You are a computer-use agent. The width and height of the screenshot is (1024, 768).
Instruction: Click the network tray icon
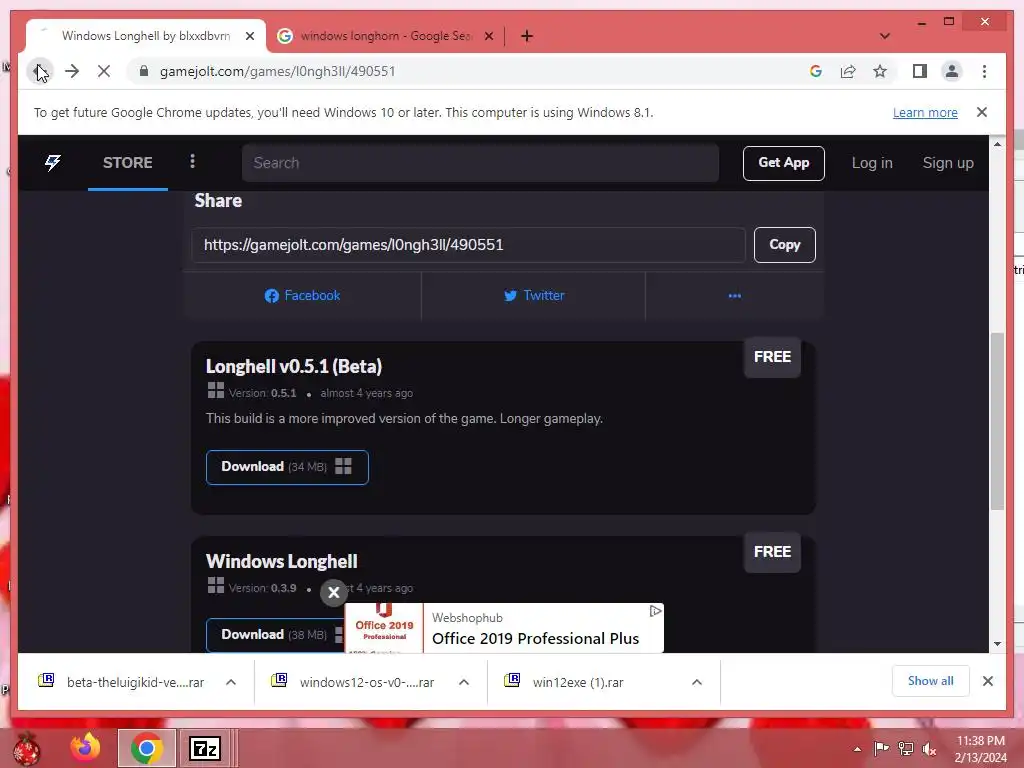click(906, 748)
